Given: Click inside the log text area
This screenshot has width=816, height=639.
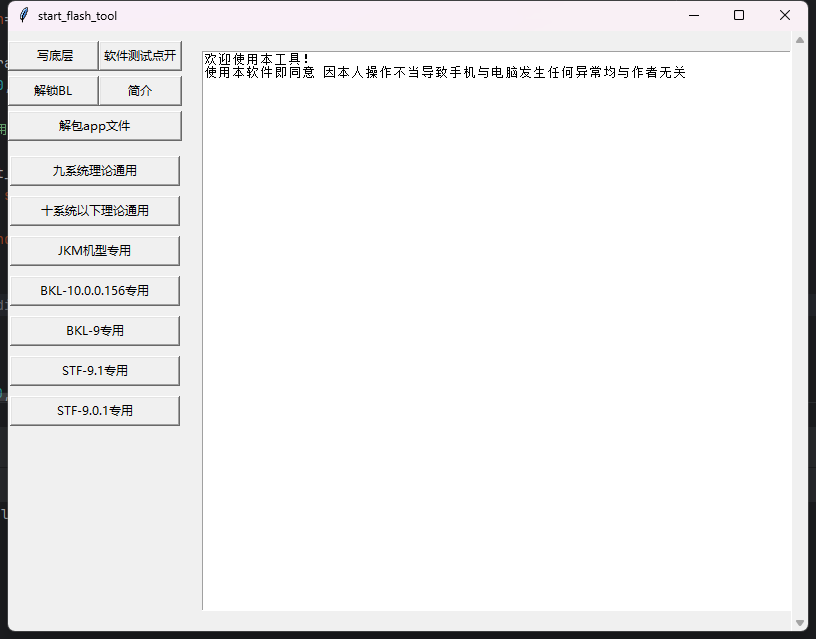Looking at the screenshot, I should (496, 331).
